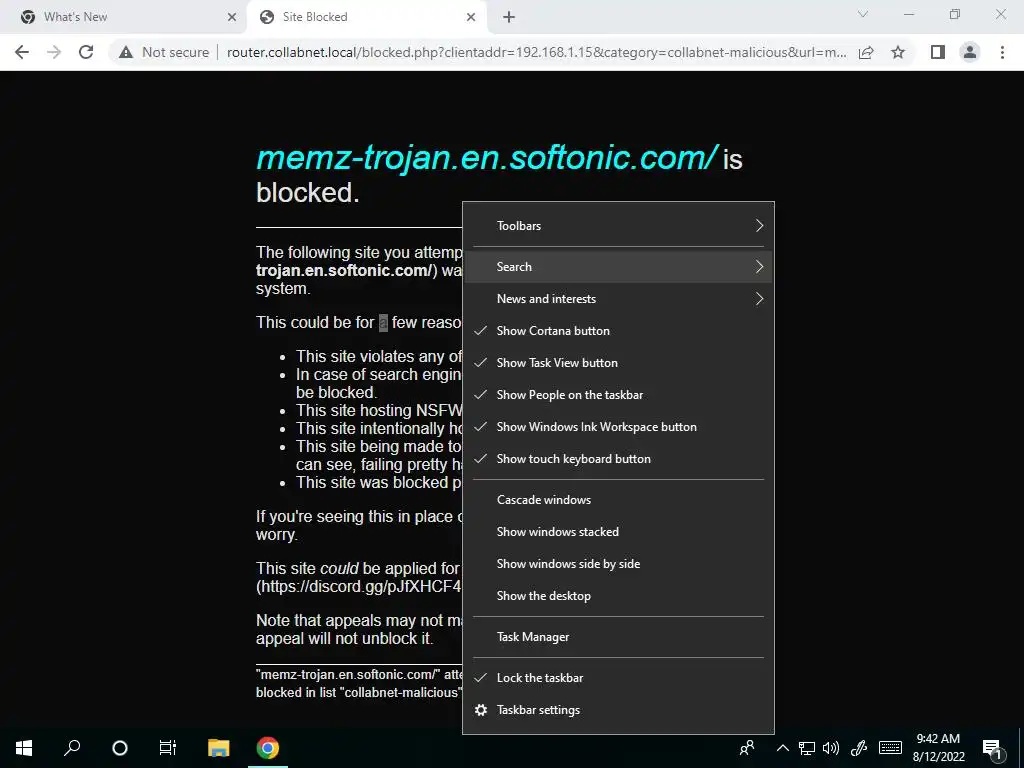Switch to the What's New tab
This screenshot has height=768, width=1024.
123,17
